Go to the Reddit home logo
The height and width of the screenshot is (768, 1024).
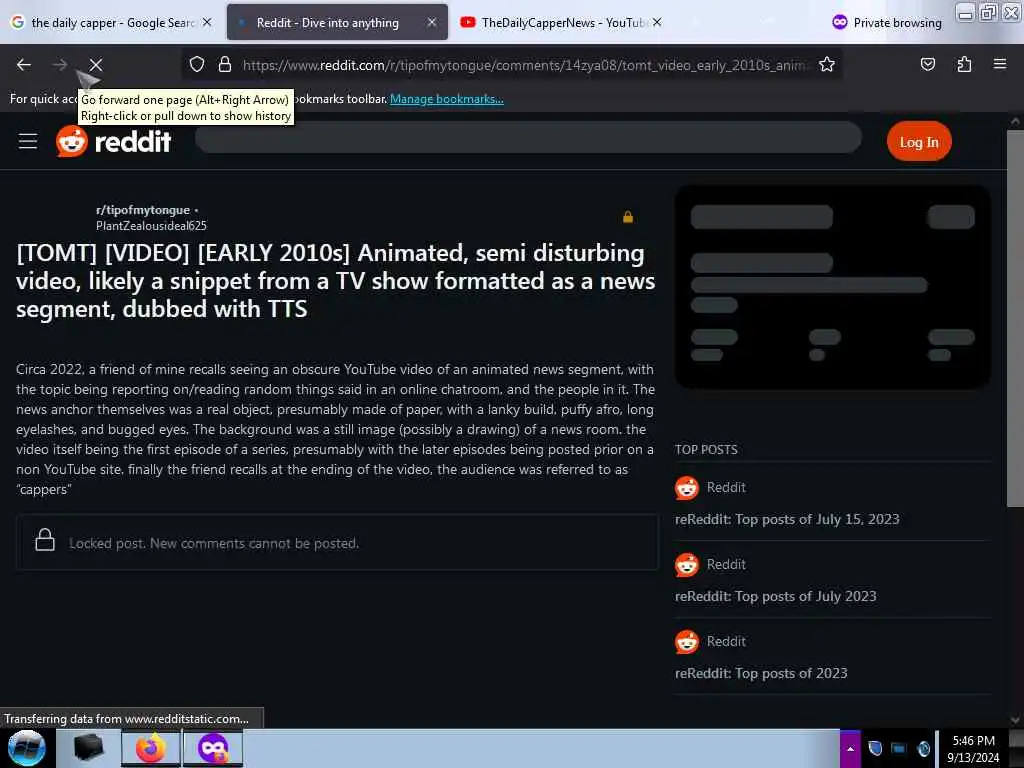click(113, 141)
